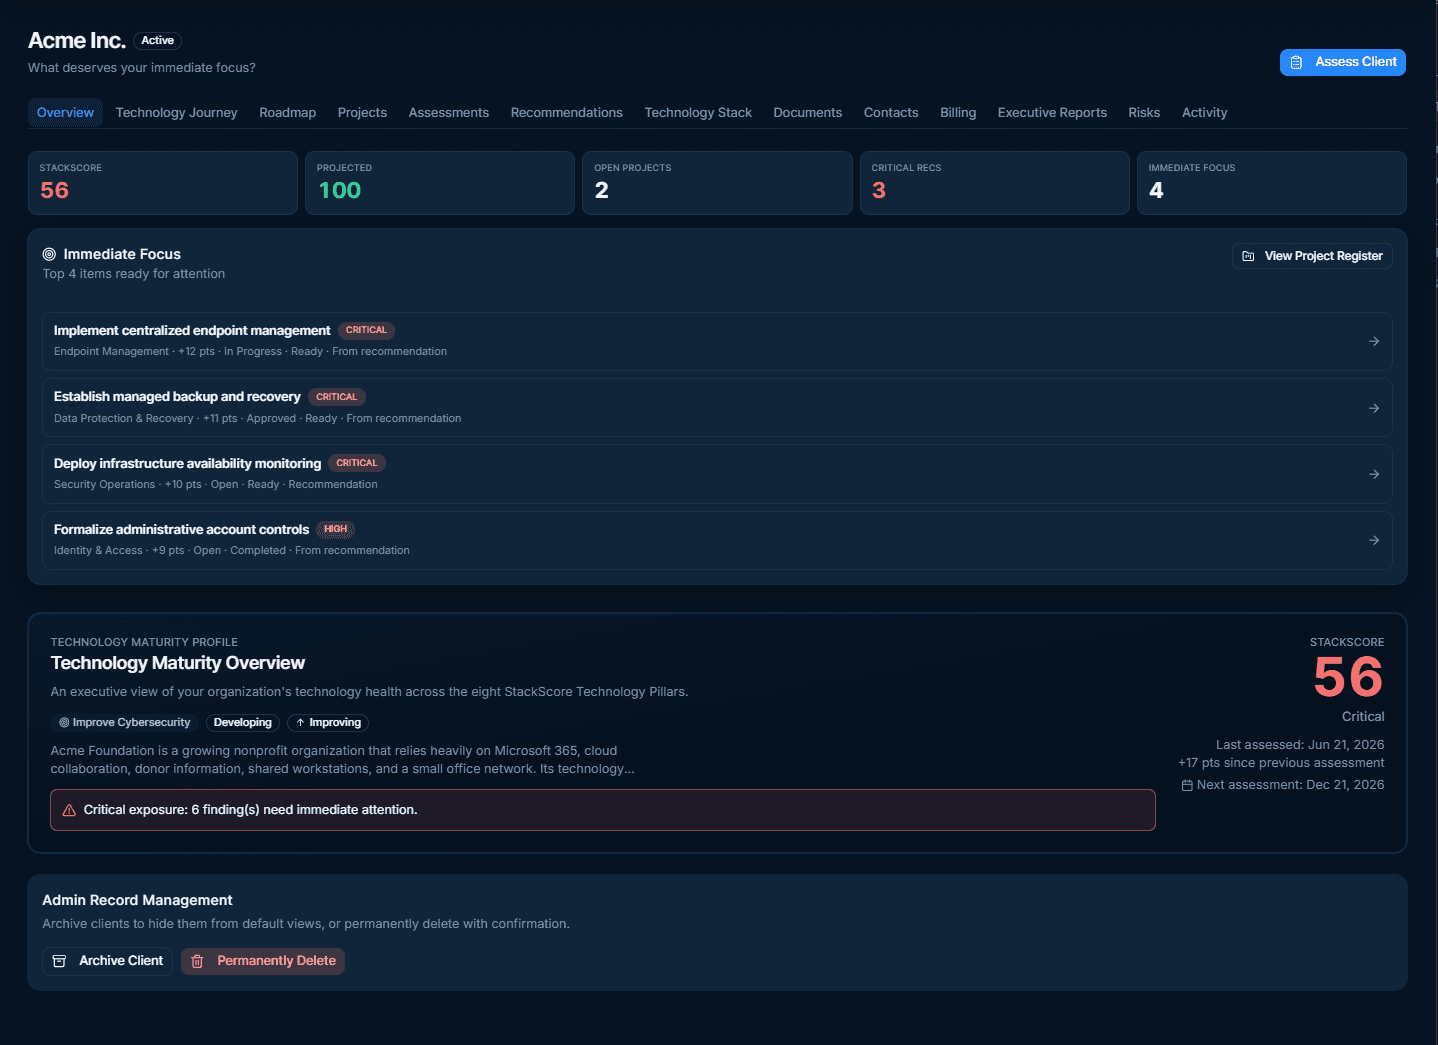Click arrow icon on administrative account controls row
The width and height of the screenshot is (1438, 1045).
pyautogui.click(x=1374, y=540)
